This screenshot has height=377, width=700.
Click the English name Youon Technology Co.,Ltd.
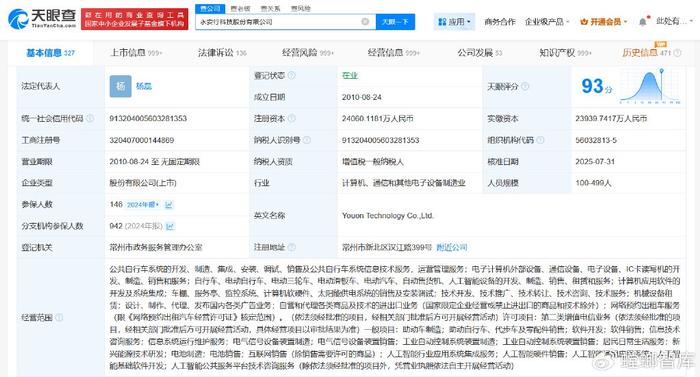(x=388, y=215)
